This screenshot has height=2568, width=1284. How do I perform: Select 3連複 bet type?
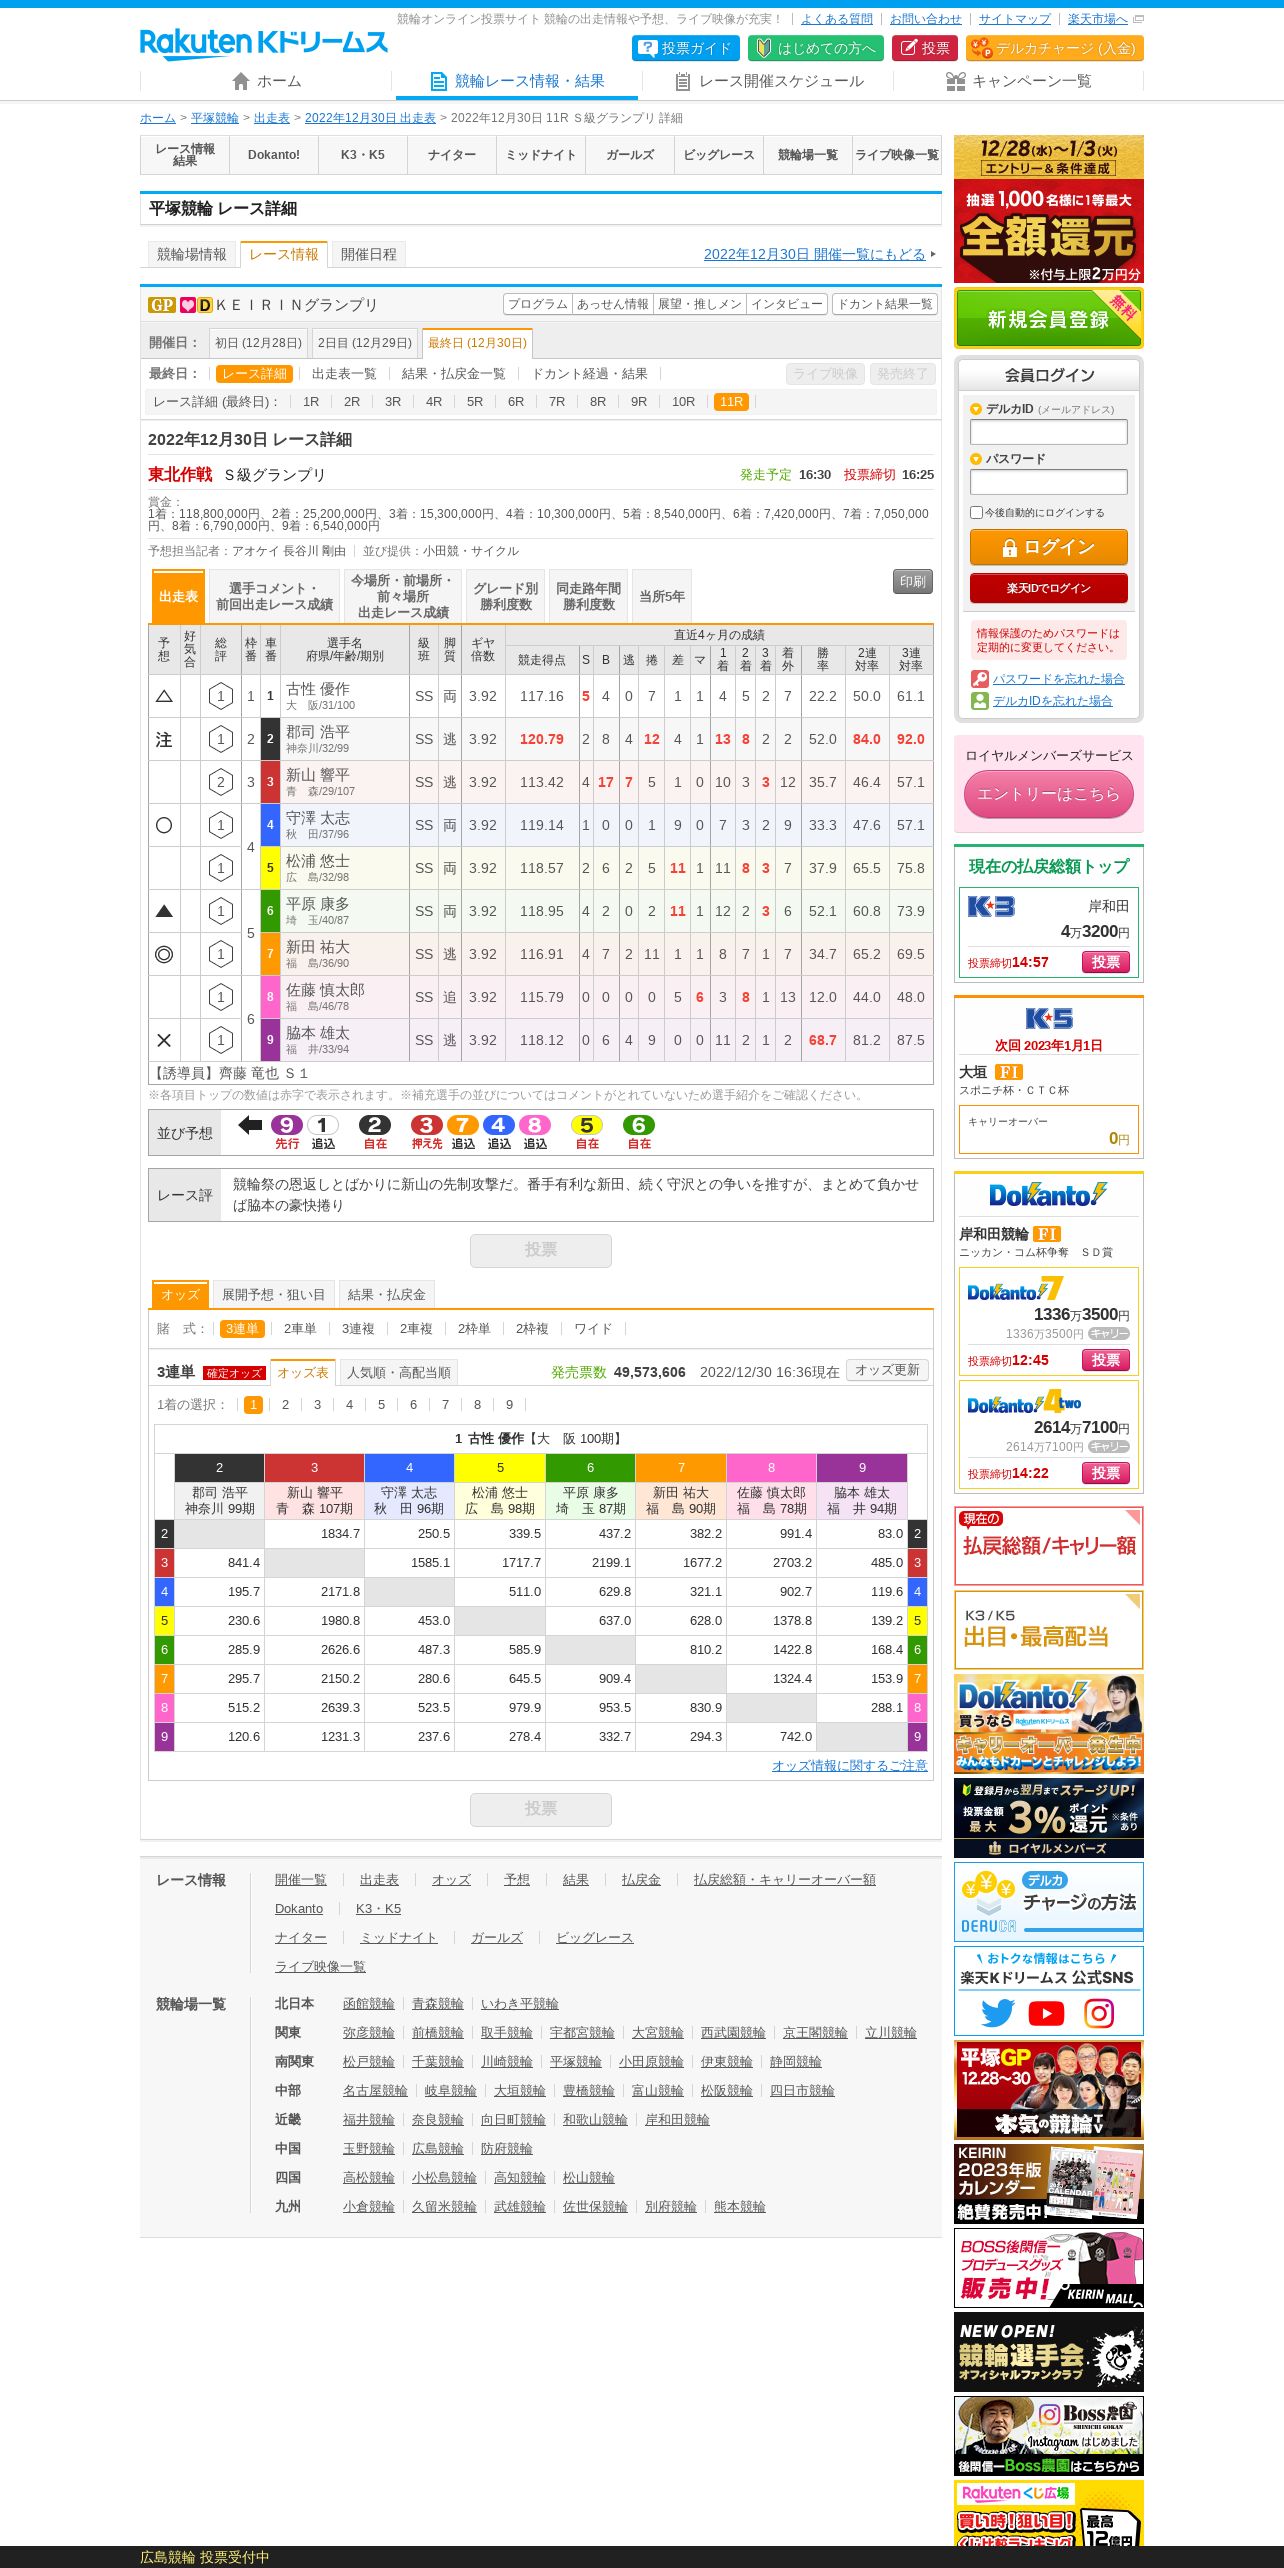click(358, 1329)
